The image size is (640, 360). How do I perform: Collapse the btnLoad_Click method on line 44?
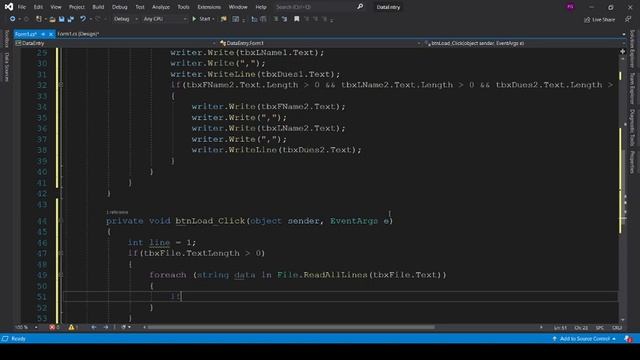(61, 221)
